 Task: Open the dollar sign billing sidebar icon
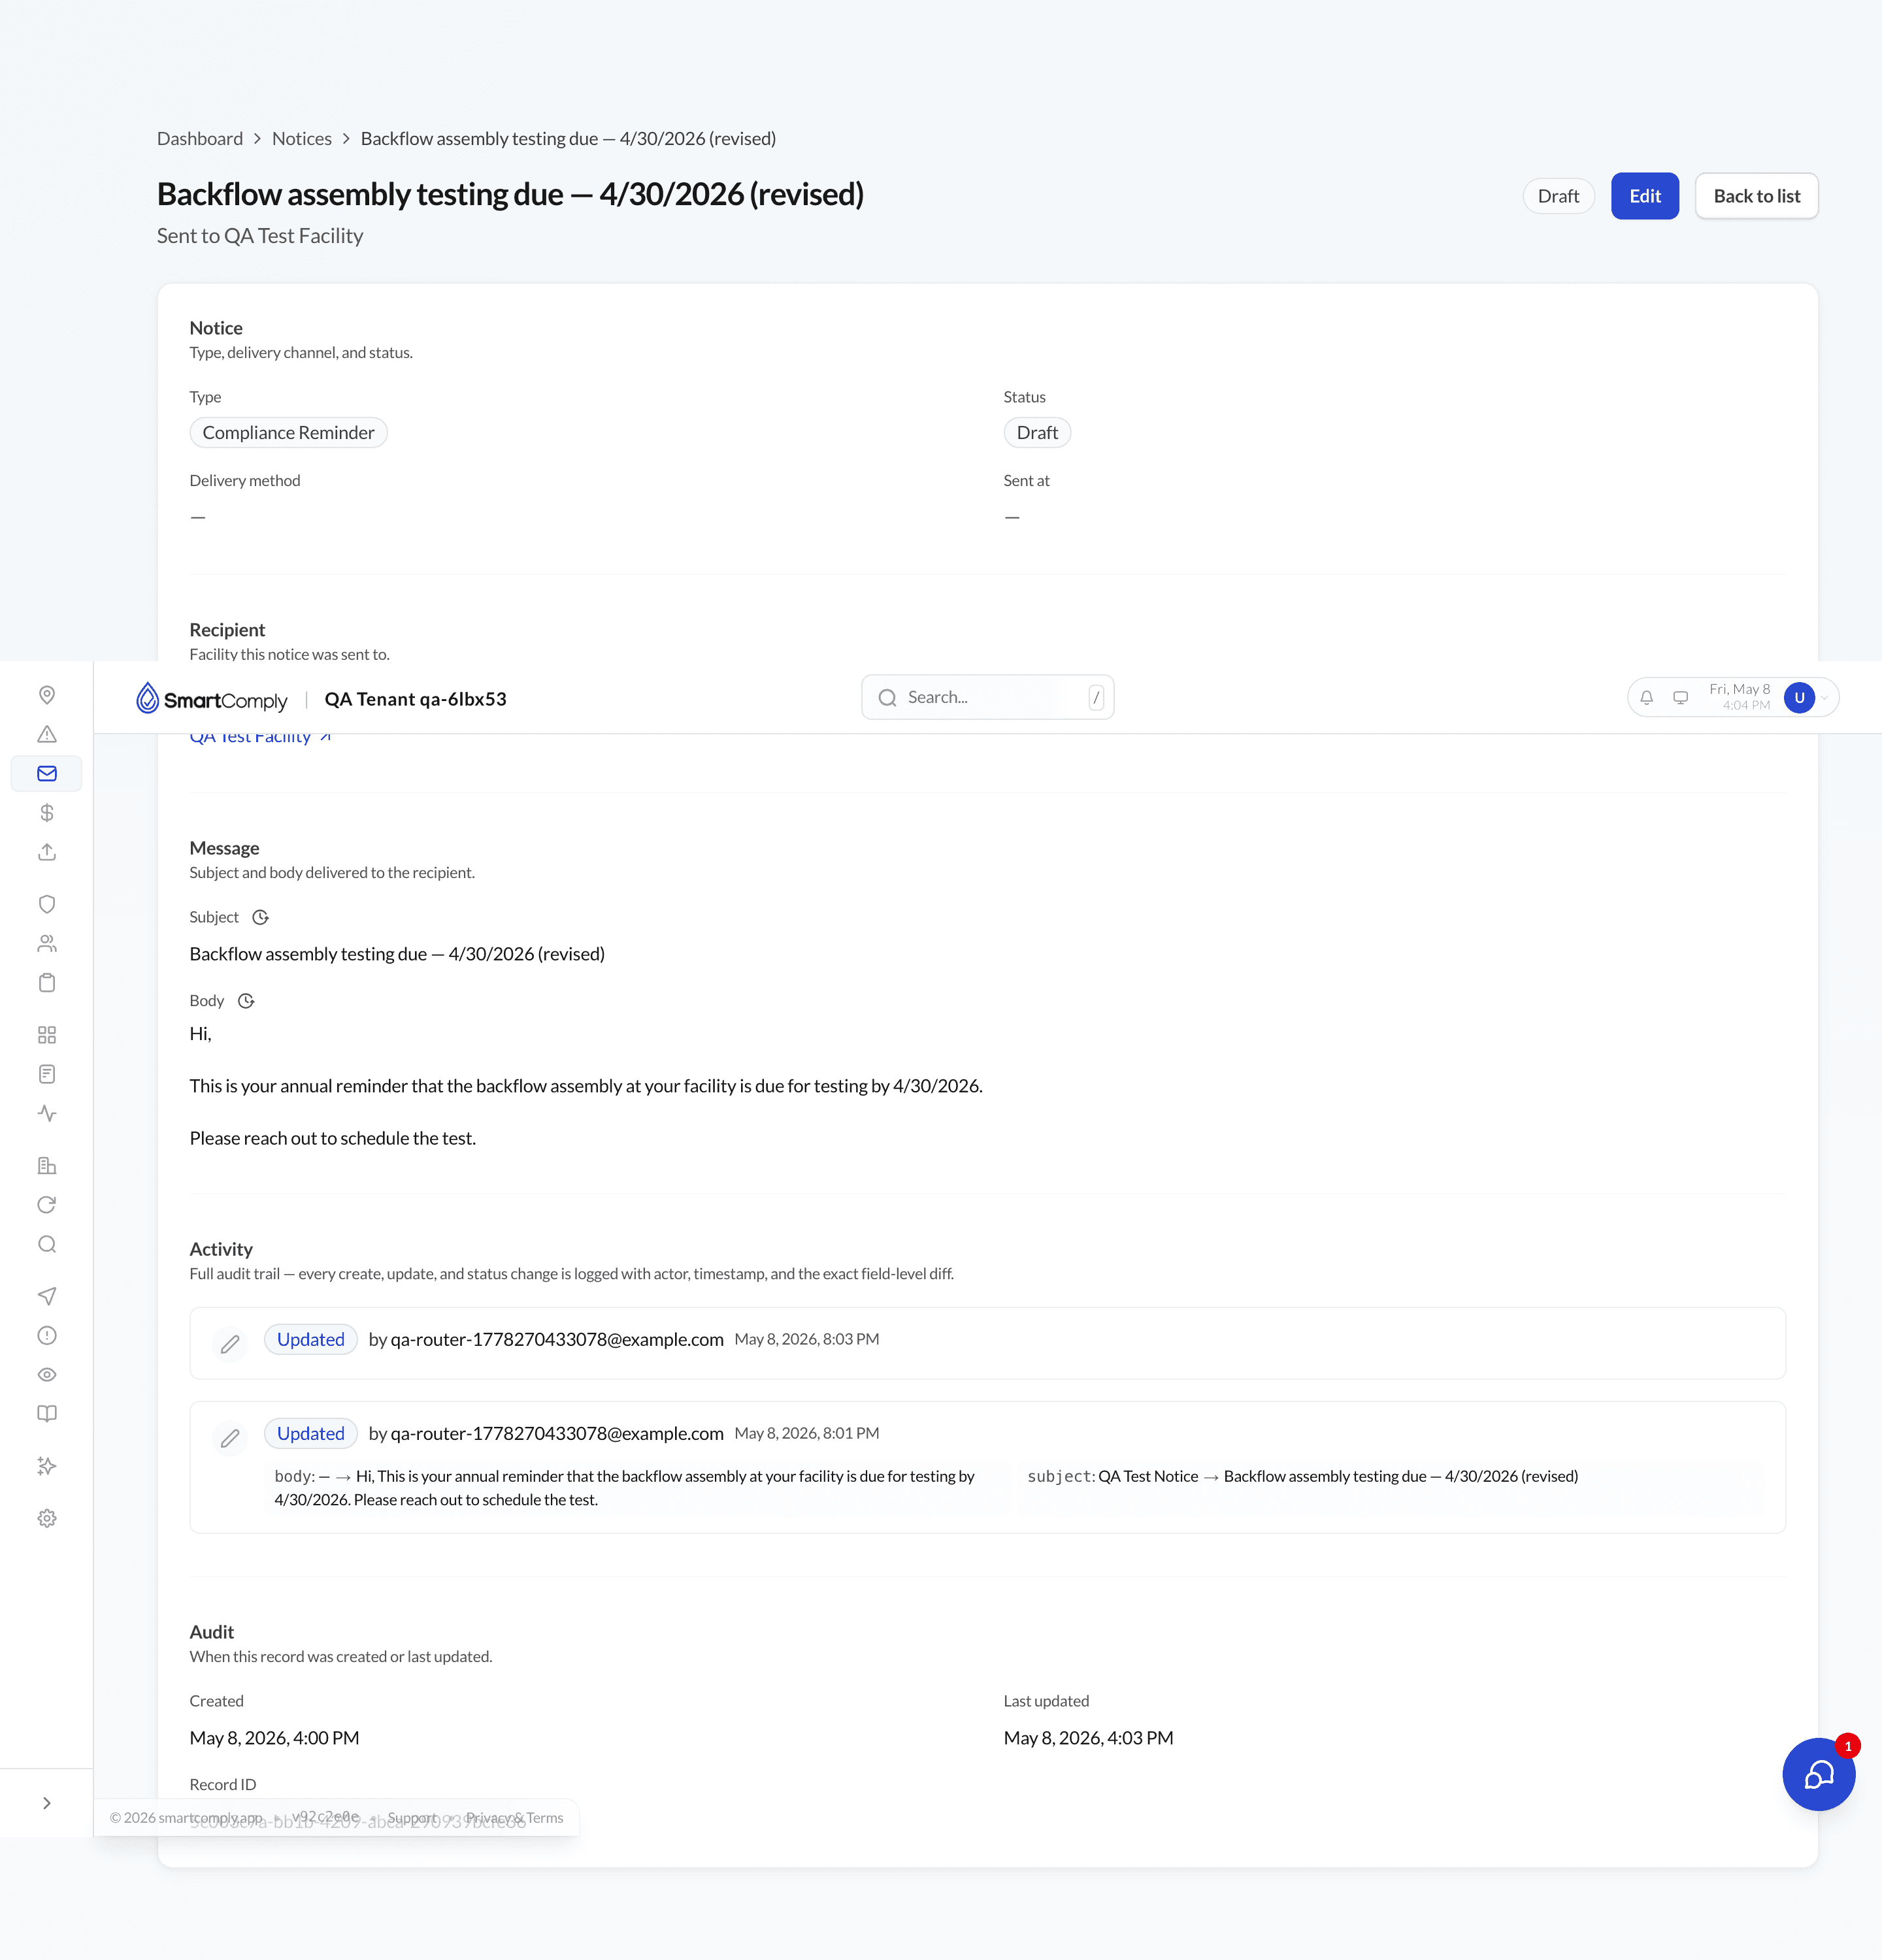(47, 813)
